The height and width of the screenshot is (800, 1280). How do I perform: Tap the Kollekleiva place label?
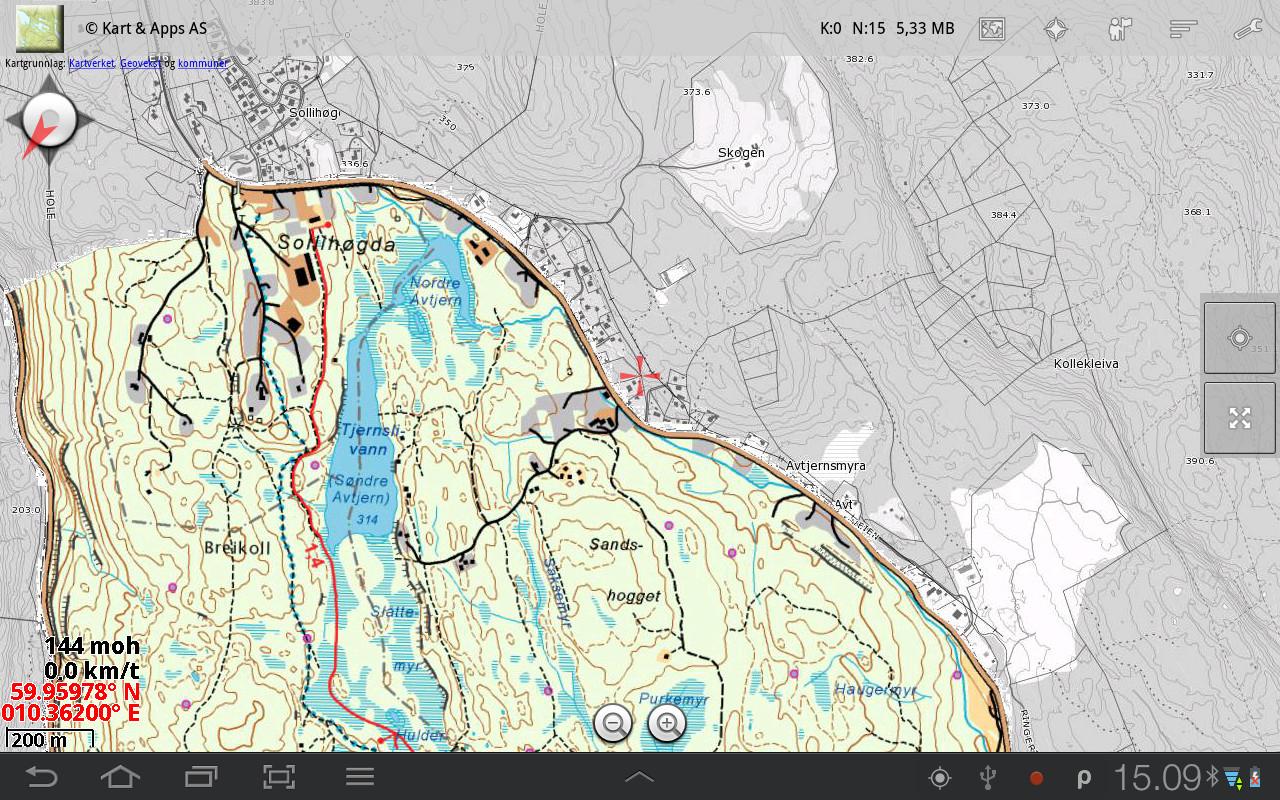point(1086,364)
